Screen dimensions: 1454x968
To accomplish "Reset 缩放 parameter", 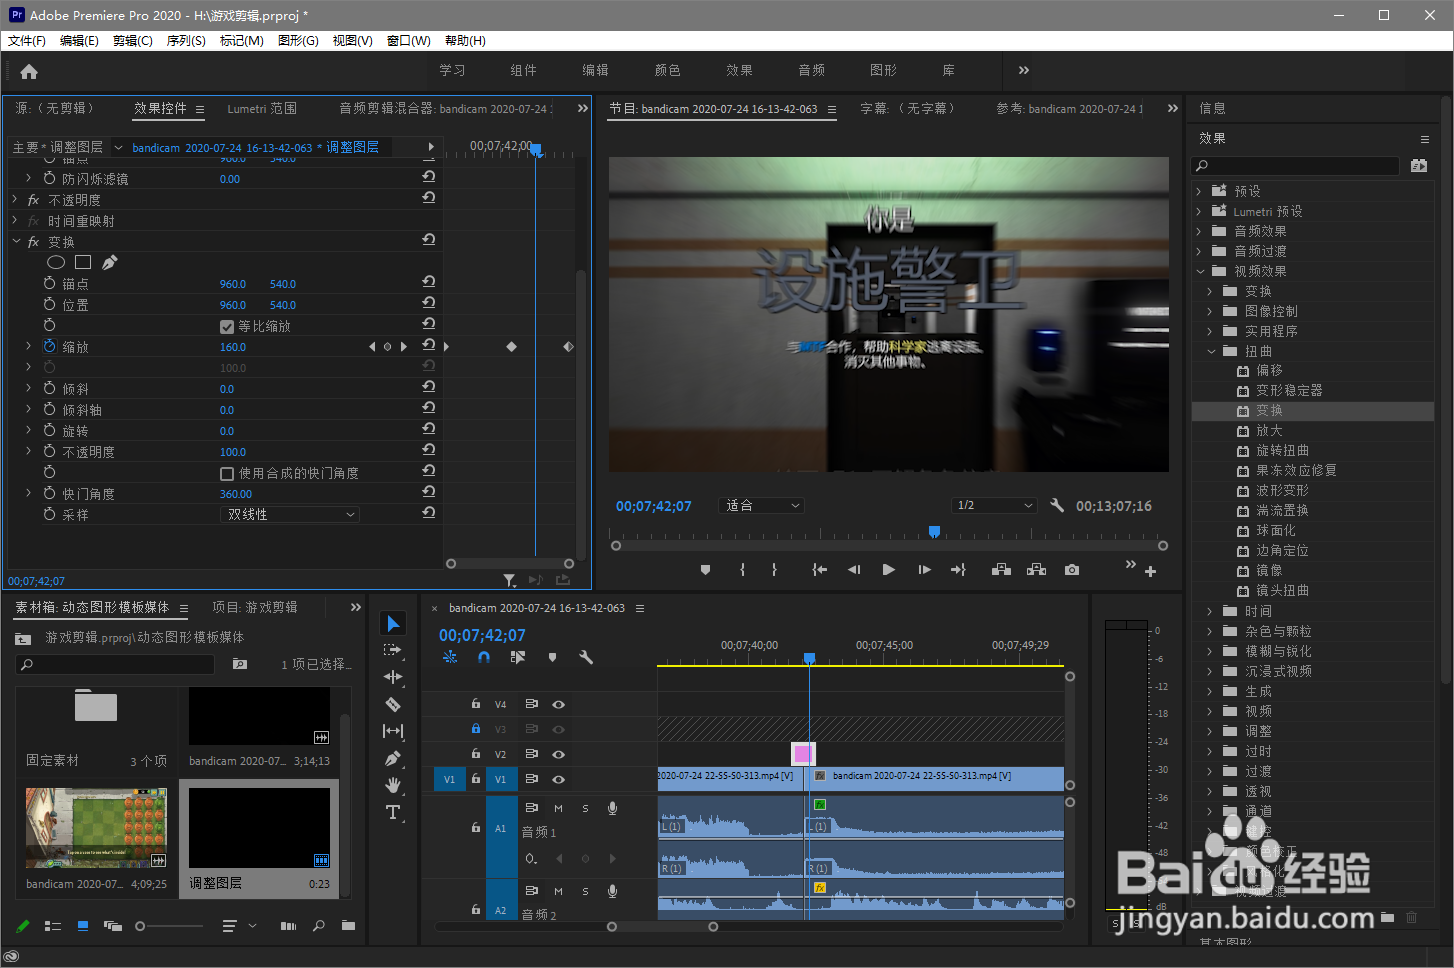I will coord(428,346).
